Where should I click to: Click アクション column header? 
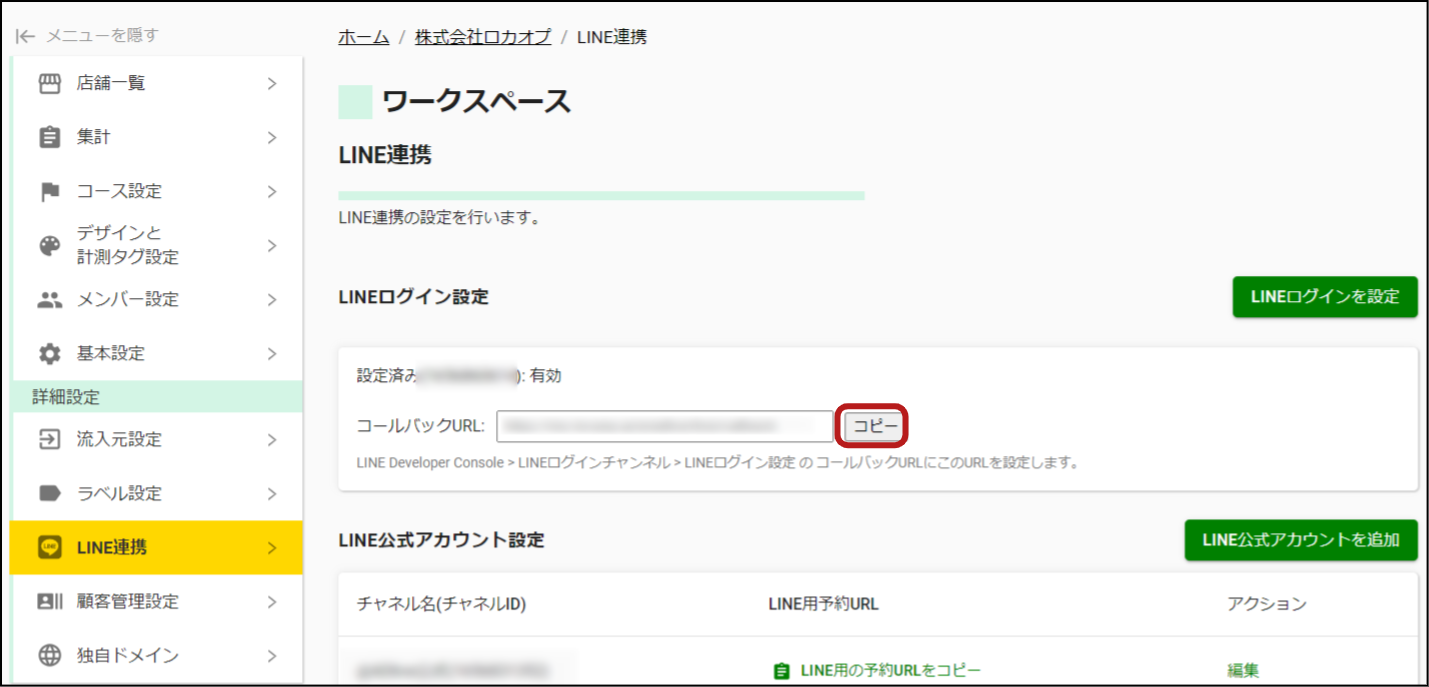[x=1267, y=604]
